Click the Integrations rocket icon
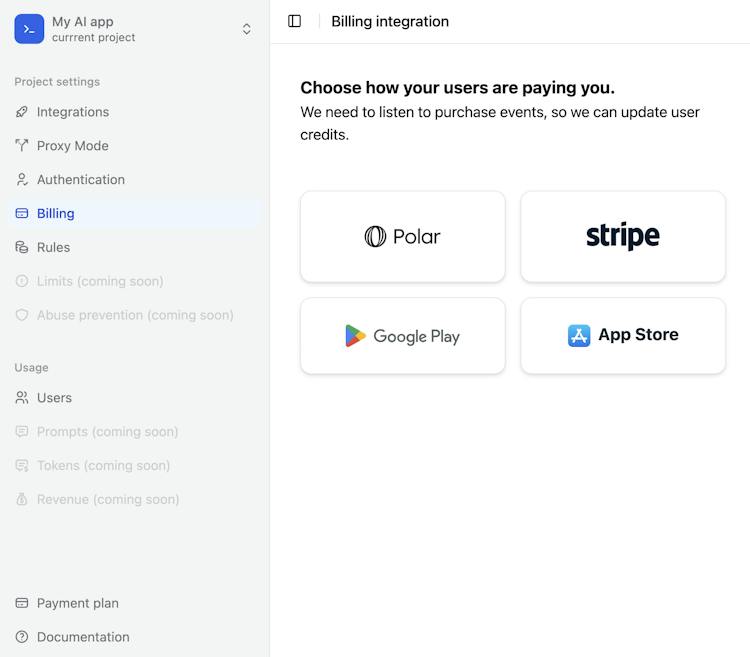The height and width of the screenshot is (657, 750). (x=22, y=112)
